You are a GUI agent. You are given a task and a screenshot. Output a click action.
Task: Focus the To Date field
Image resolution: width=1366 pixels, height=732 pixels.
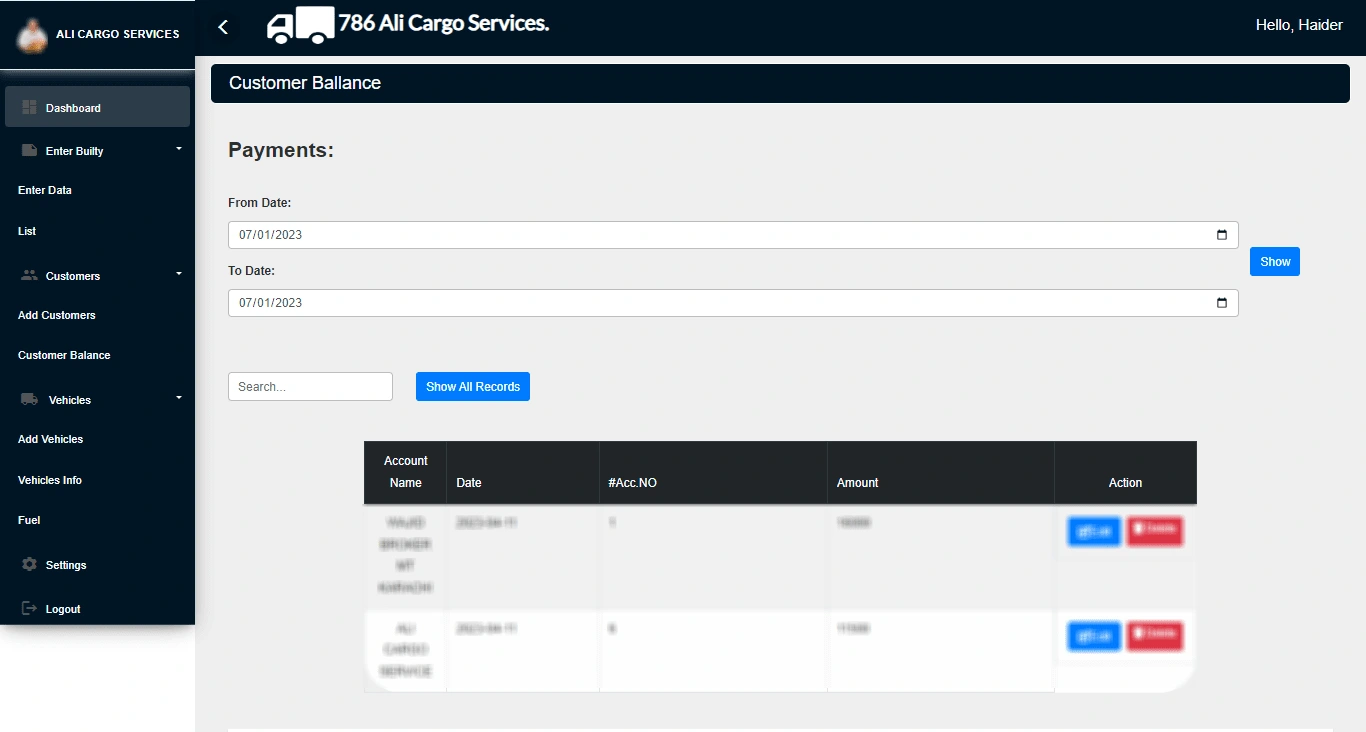coord(733,303)
